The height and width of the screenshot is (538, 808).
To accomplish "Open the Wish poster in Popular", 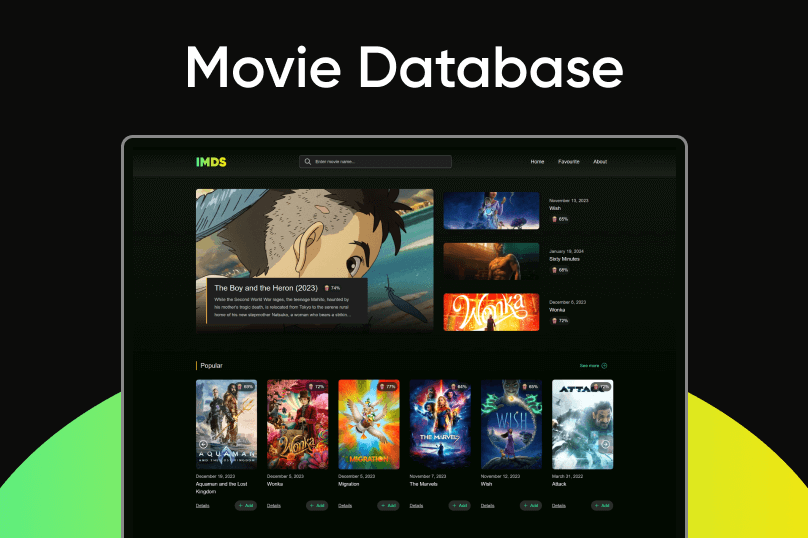I will pyautogui.click(x=511, y=424).
